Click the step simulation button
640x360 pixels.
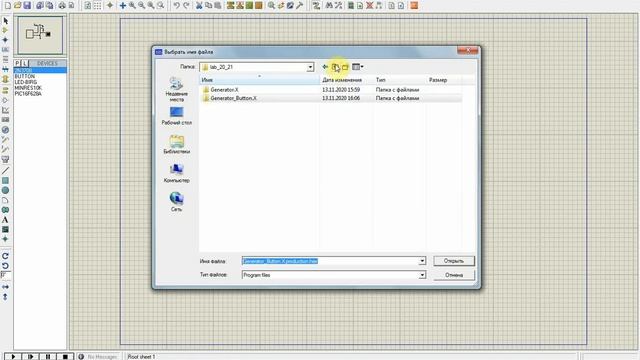(30, 356)
